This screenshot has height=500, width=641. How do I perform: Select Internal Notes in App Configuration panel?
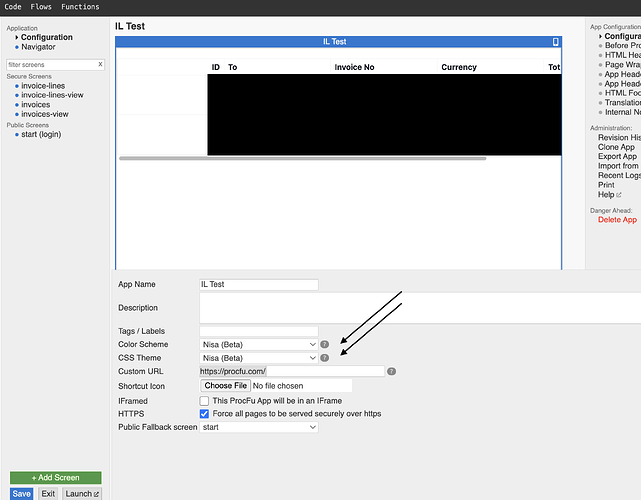point(623,112)
